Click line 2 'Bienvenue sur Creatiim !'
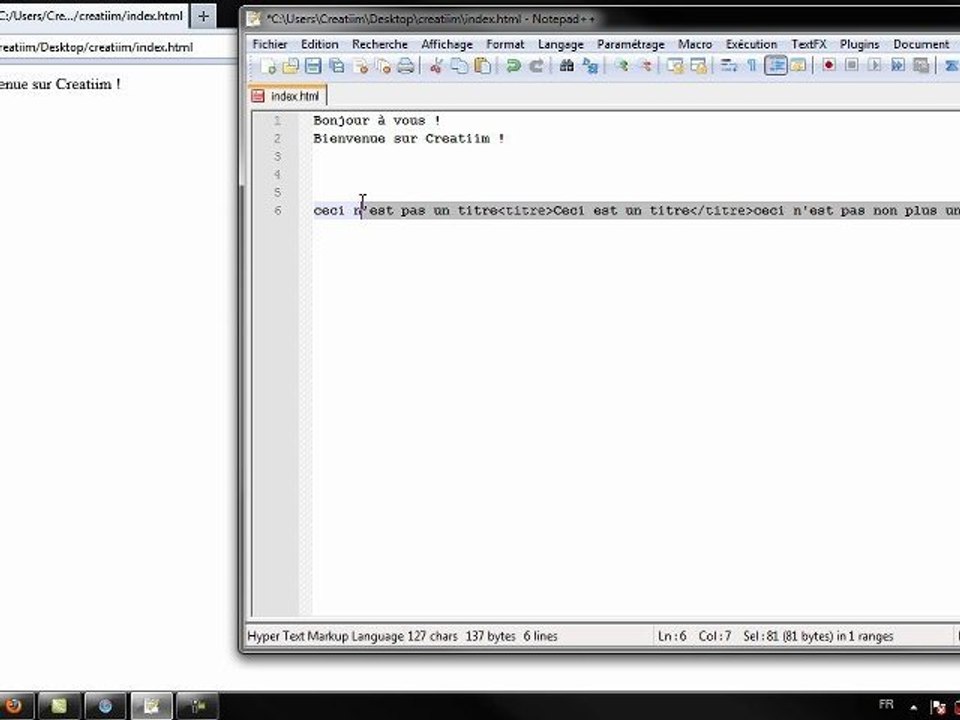The width and height of the screenshot is (960, 720). pyautogui.click(x=409, y=138)
